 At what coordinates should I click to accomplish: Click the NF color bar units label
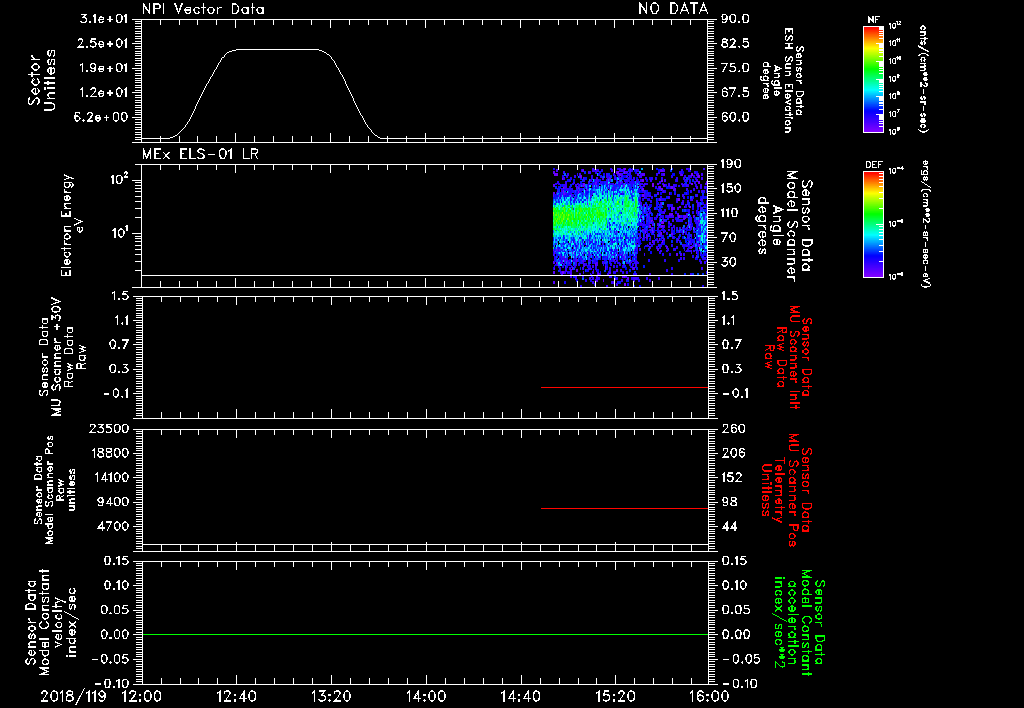click(923, 78)
